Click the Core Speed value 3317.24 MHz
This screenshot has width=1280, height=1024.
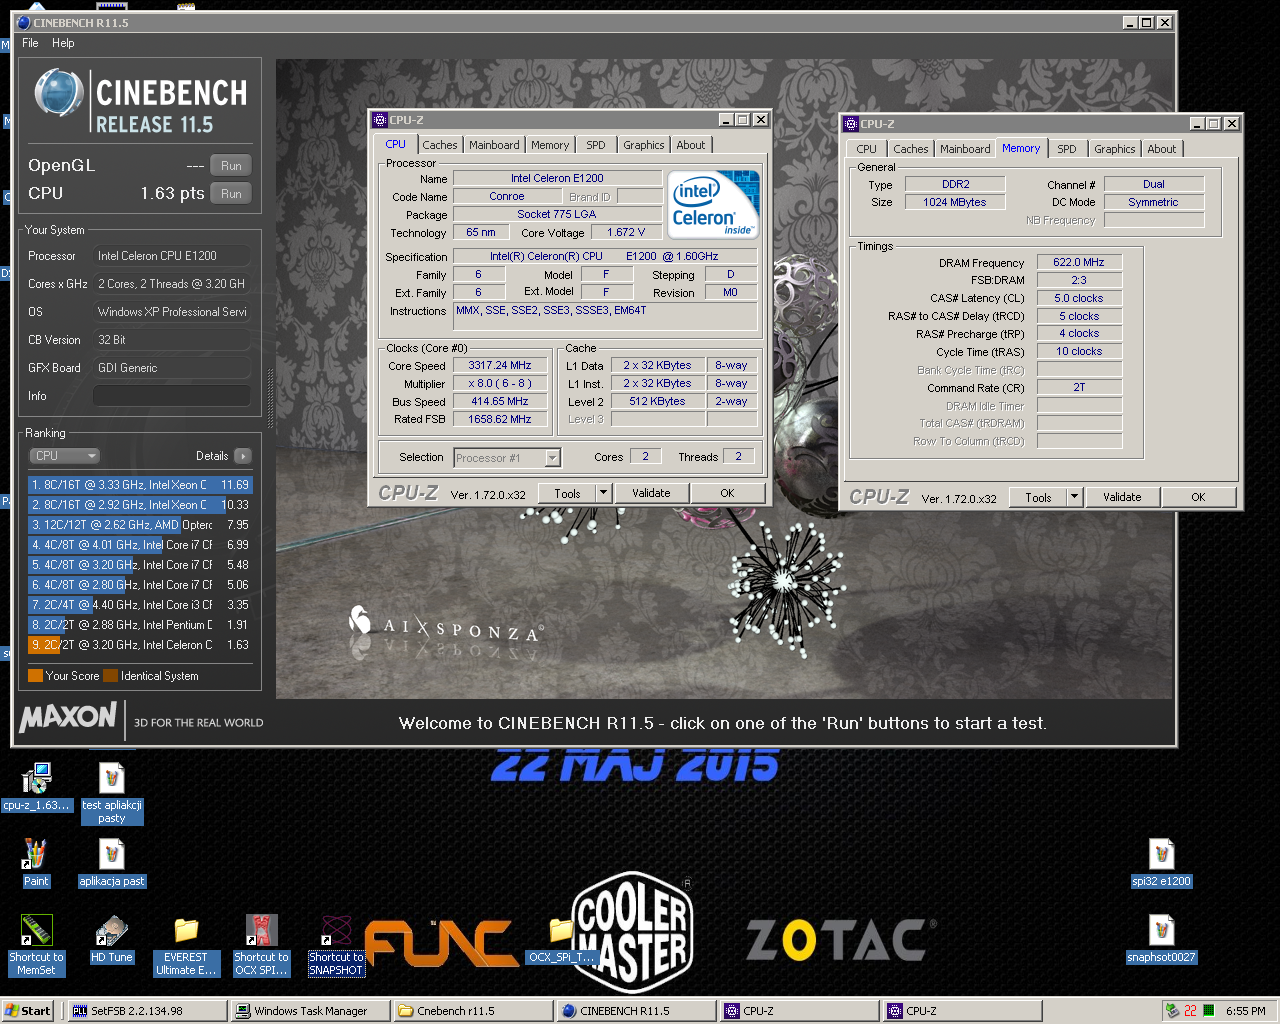(500, 366)
